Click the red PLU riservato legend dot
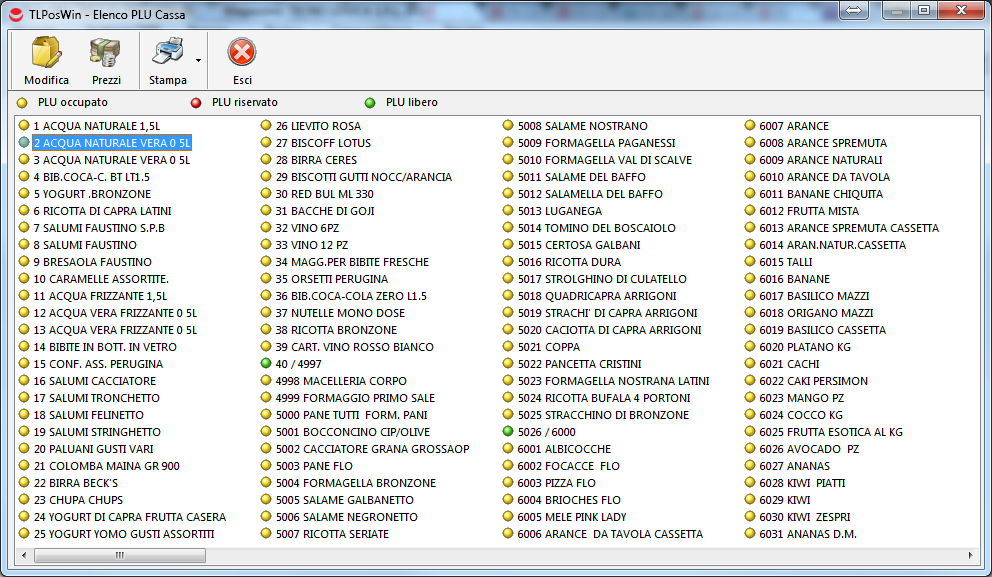Viewport: 992px width, 577px height. (197, 102)
